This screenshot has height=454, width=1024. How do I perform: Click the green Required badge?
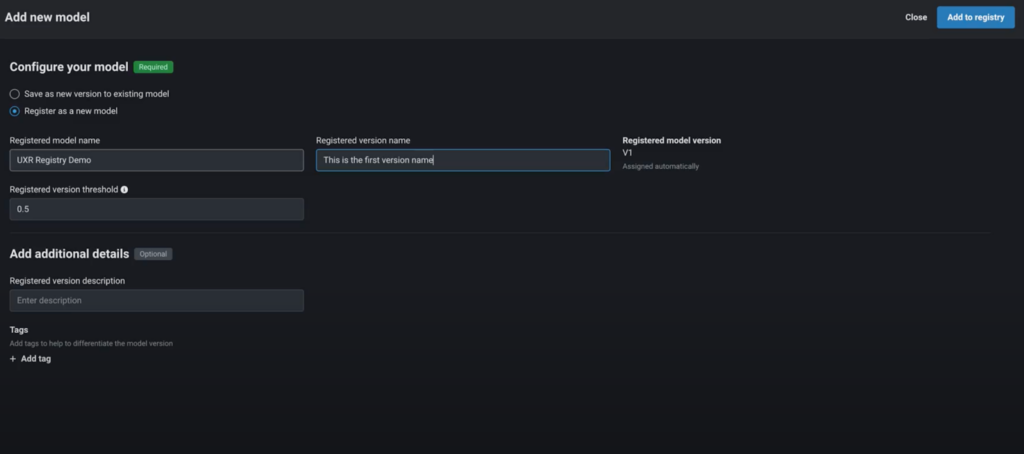(x=153, y=67)
